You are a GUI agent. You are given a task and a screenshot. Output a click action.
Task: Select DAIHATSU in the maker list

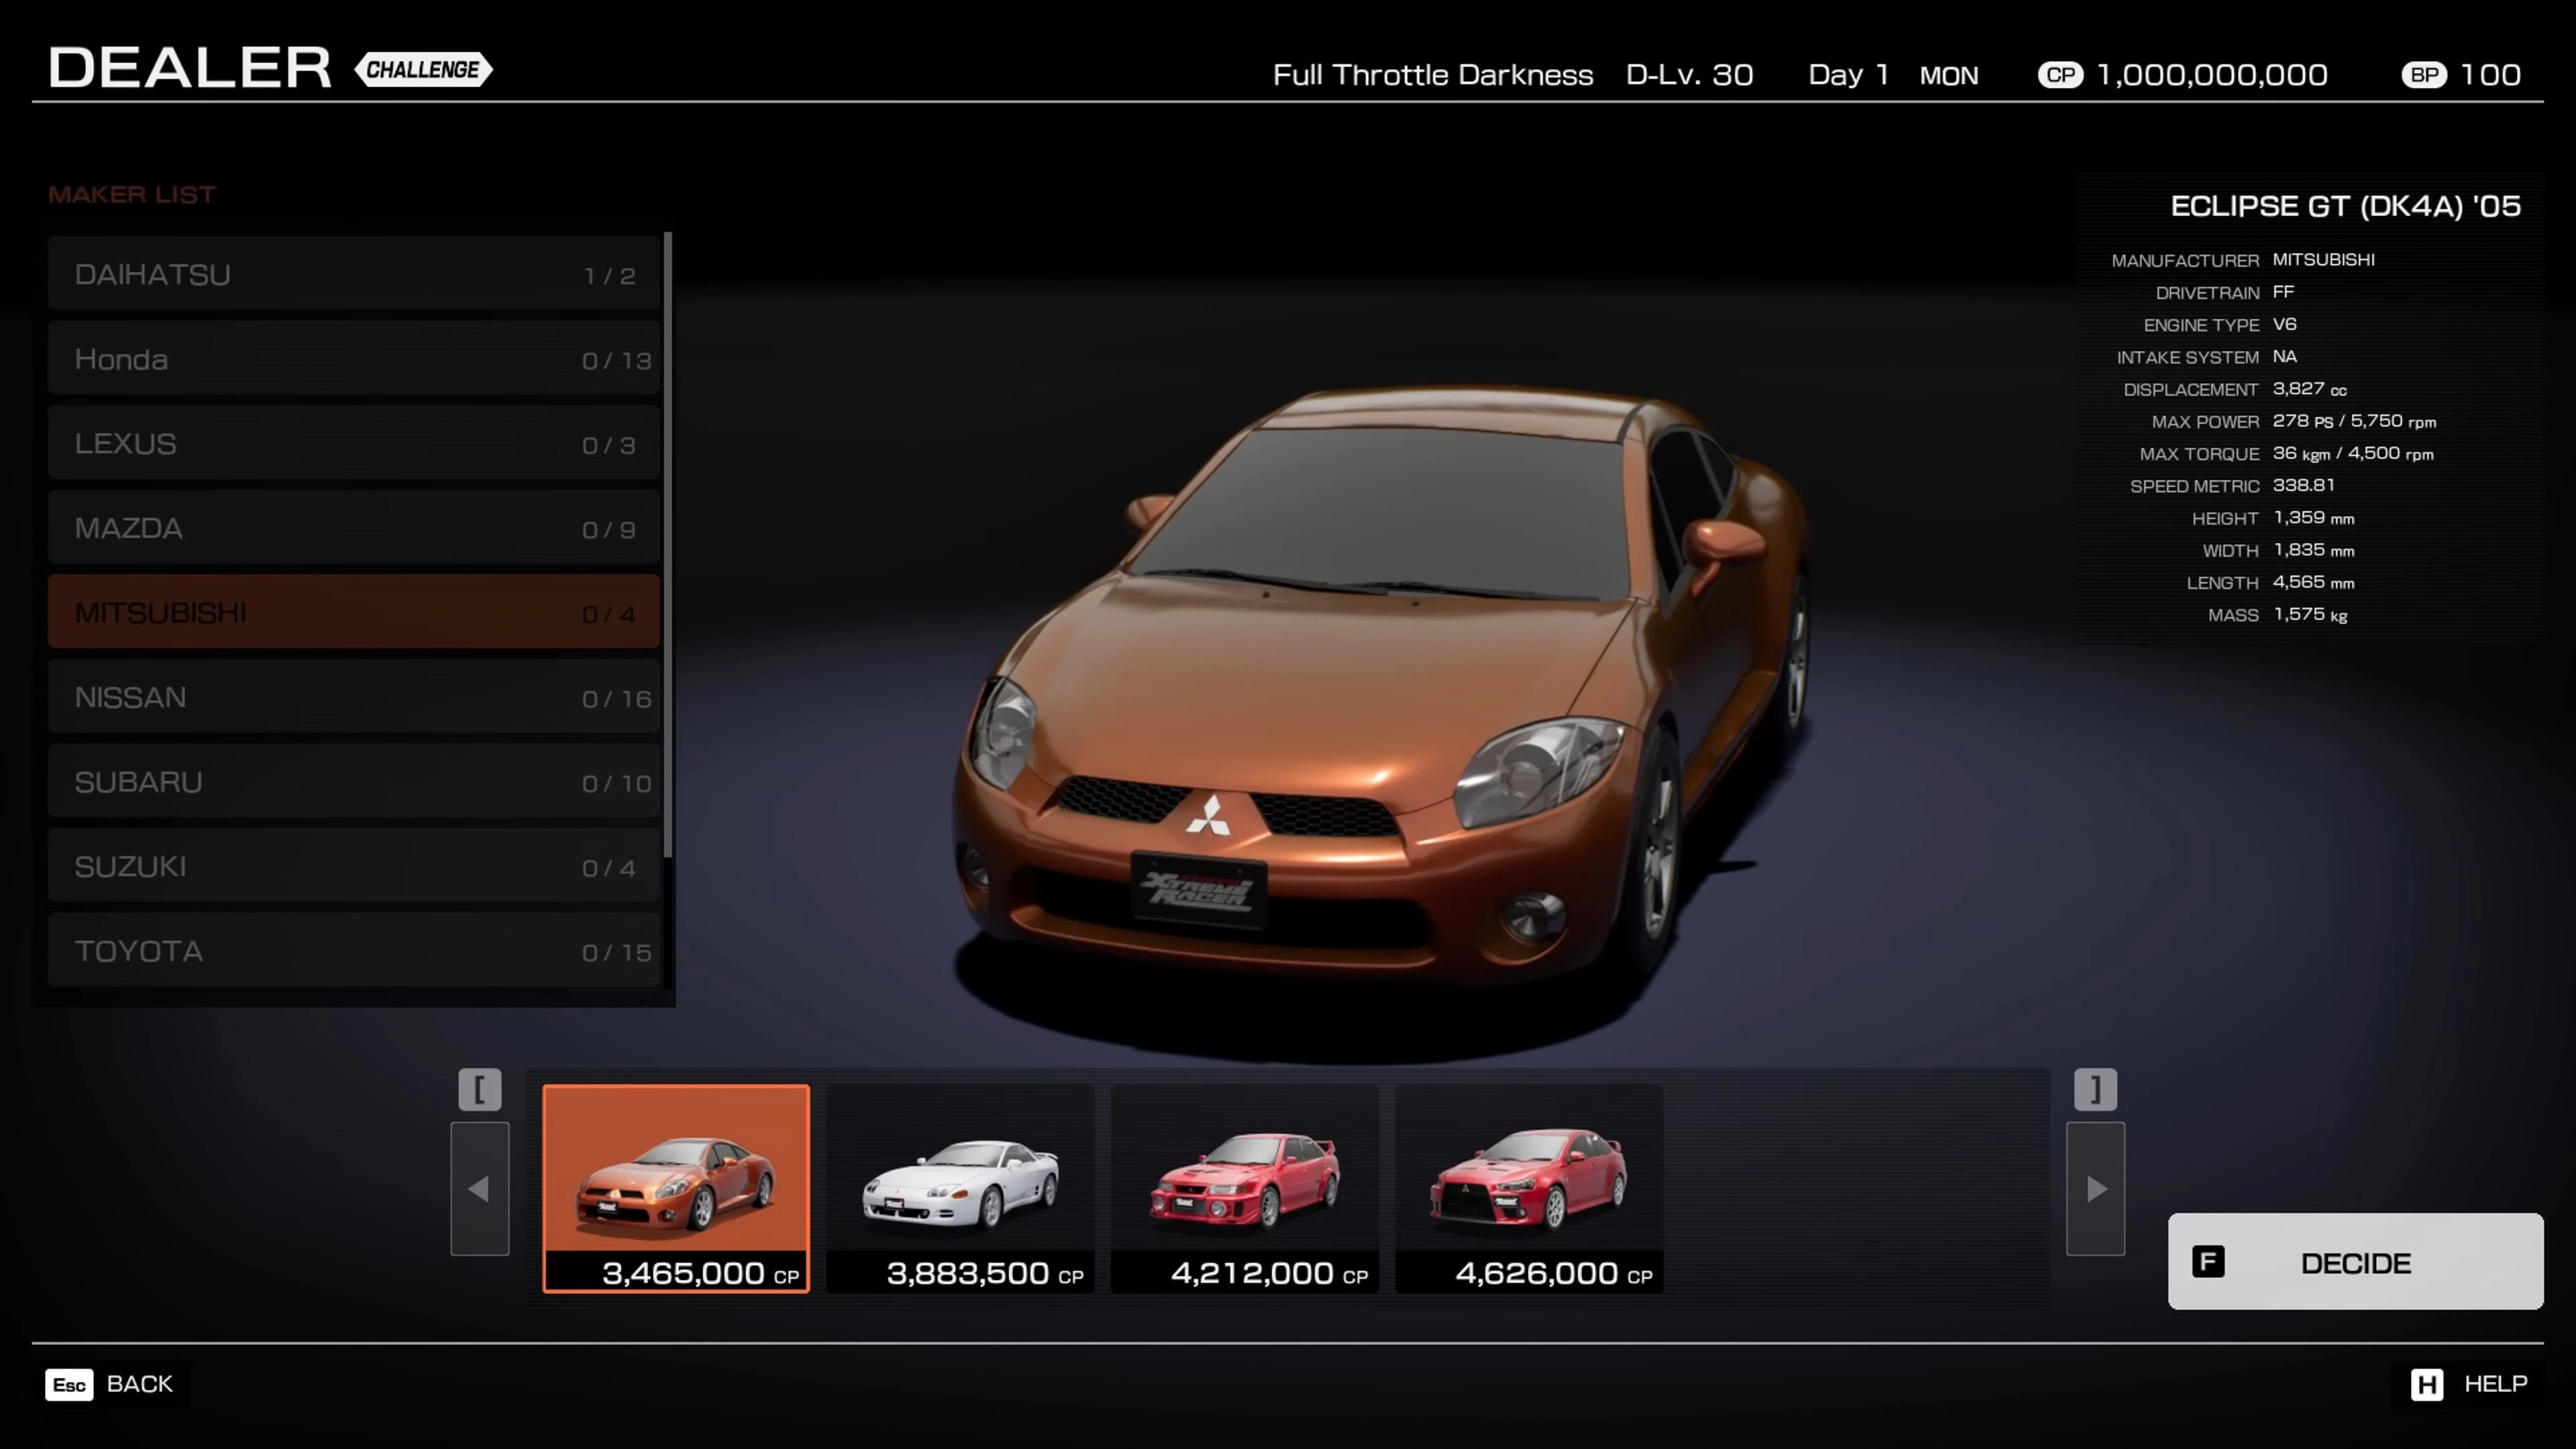tap(353, 274)
